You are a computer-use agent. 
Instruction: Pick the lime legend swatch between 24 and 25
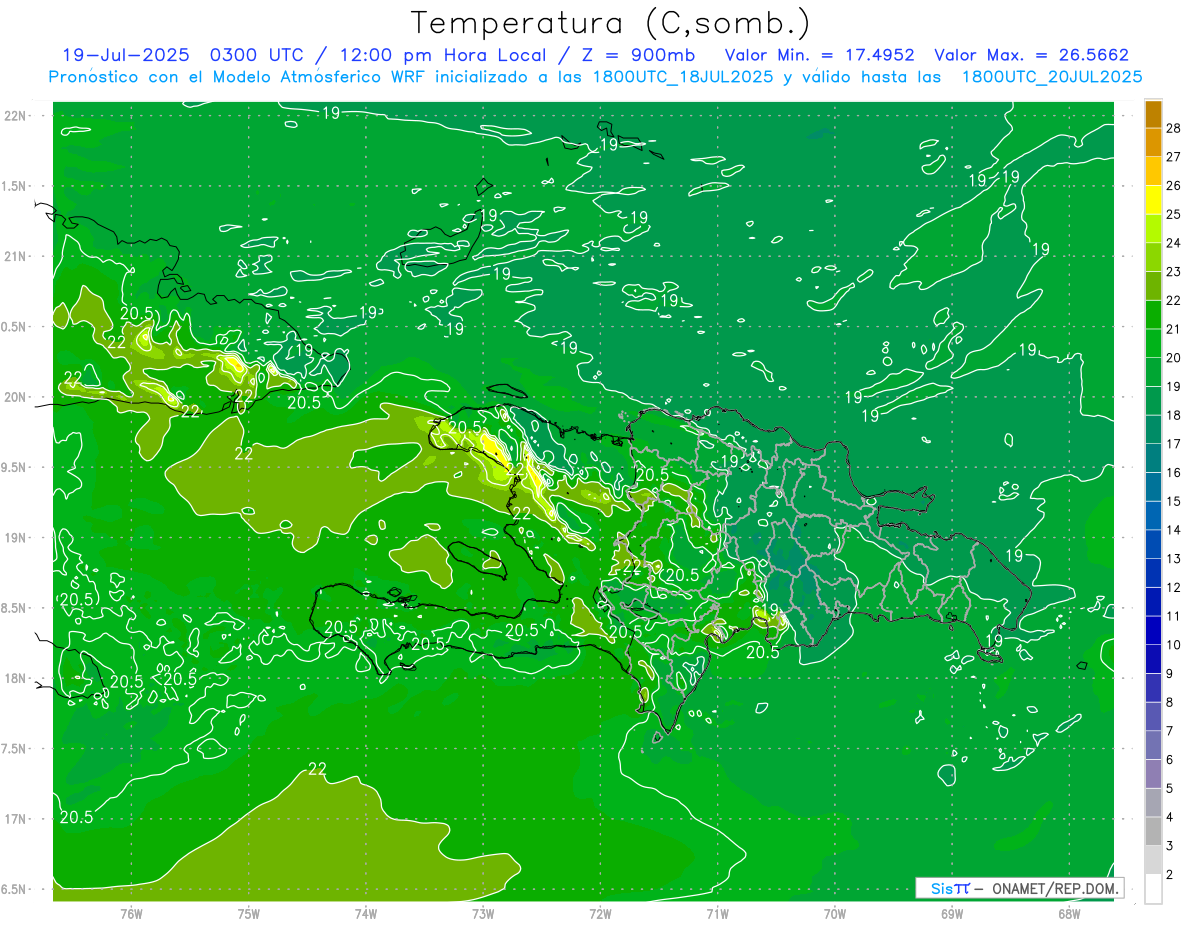point(1154,229)
